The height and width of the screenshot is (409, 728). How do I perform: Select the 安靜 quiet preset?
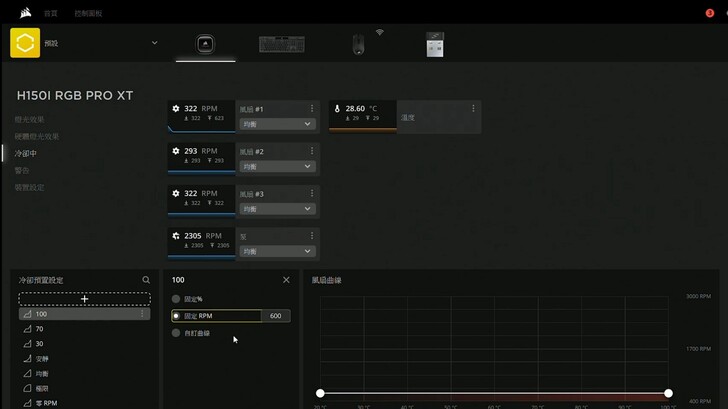(84, 358)
